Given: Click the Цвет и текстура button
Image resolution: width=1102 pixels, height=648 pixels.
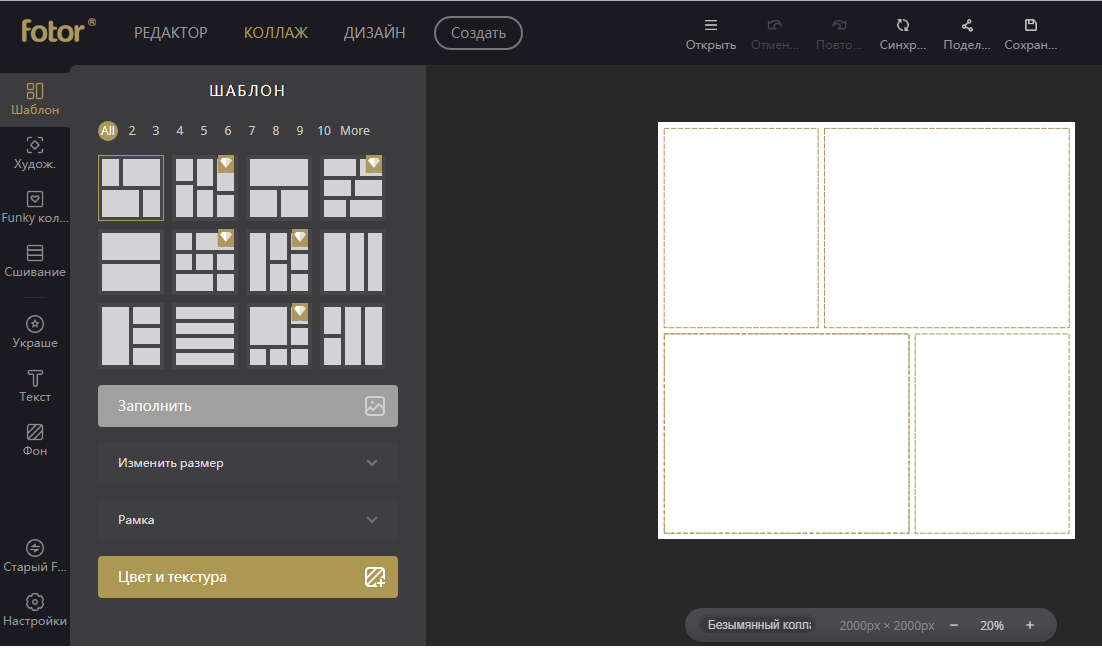Looking at the screenshot, I should [x=247, y=577].
